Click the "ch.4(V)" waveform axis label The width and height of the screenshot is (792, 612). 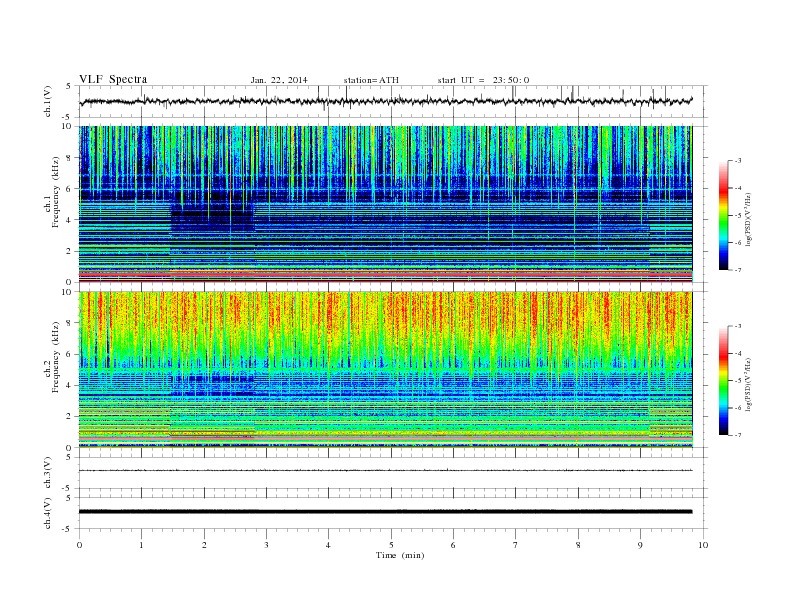point(47,513)
